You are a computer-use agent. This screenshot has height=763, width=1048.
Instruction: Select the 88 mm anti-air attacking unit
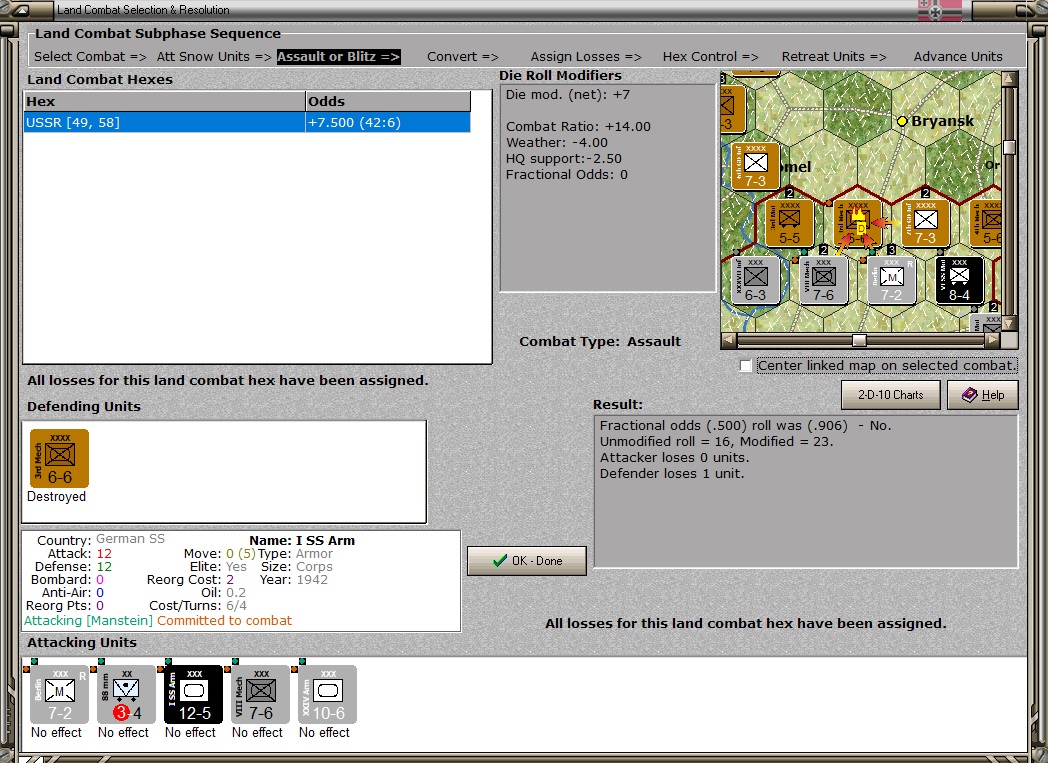click(x=126, y=694)
